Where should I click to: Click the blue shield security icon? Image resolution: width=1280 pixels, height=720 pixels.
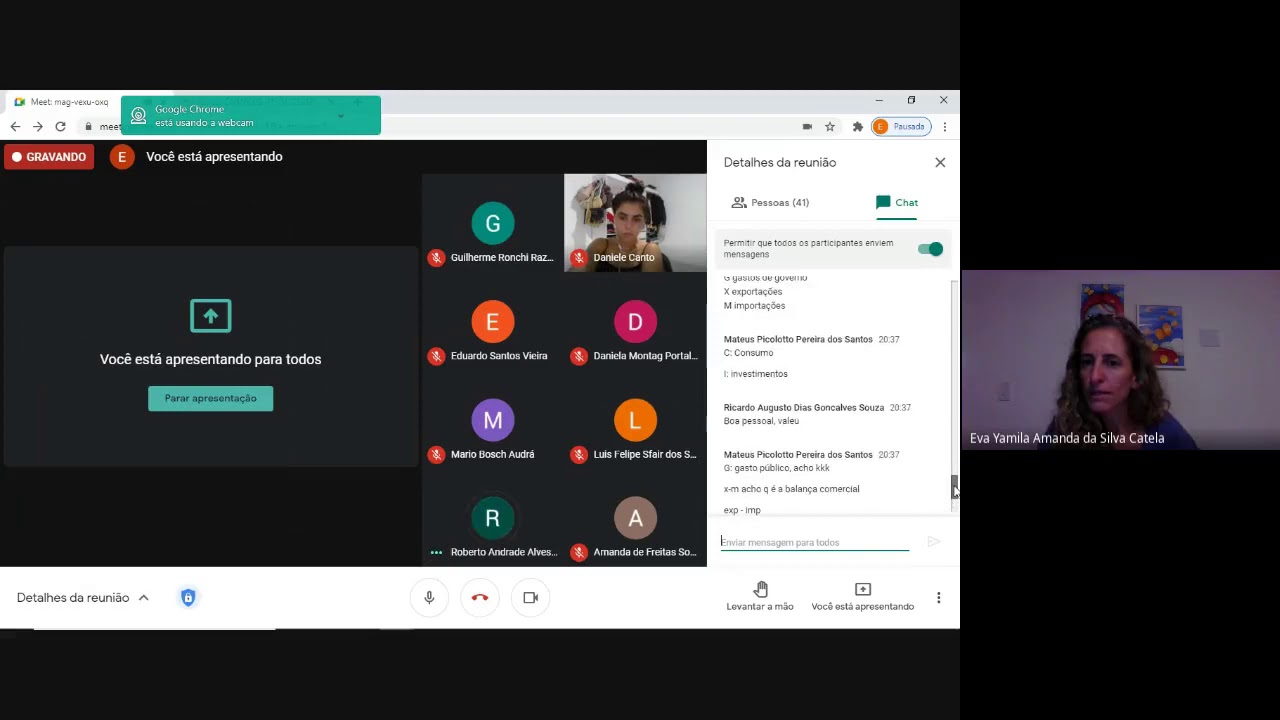188,597
